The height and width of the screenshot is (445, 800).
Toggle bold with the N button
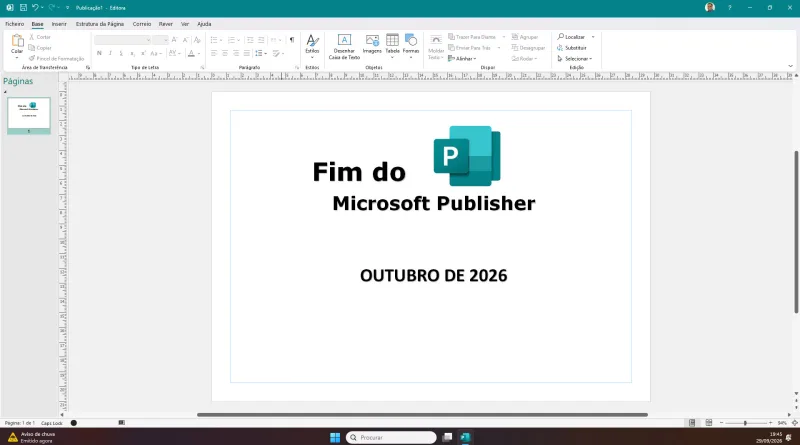coord(99,53)
